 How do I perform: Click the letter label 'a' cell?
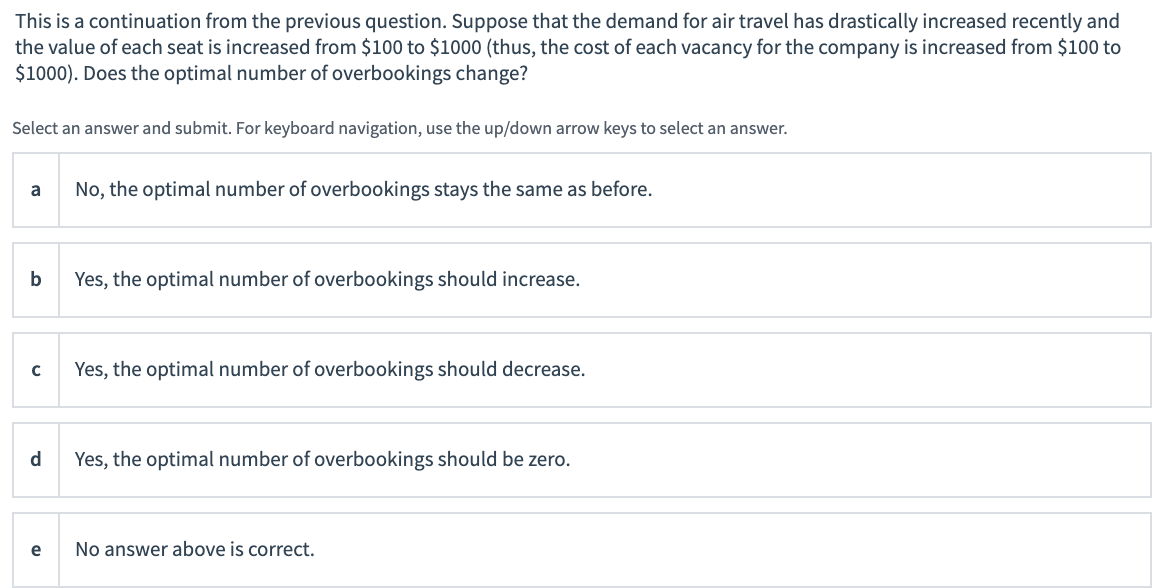point(35,190)
